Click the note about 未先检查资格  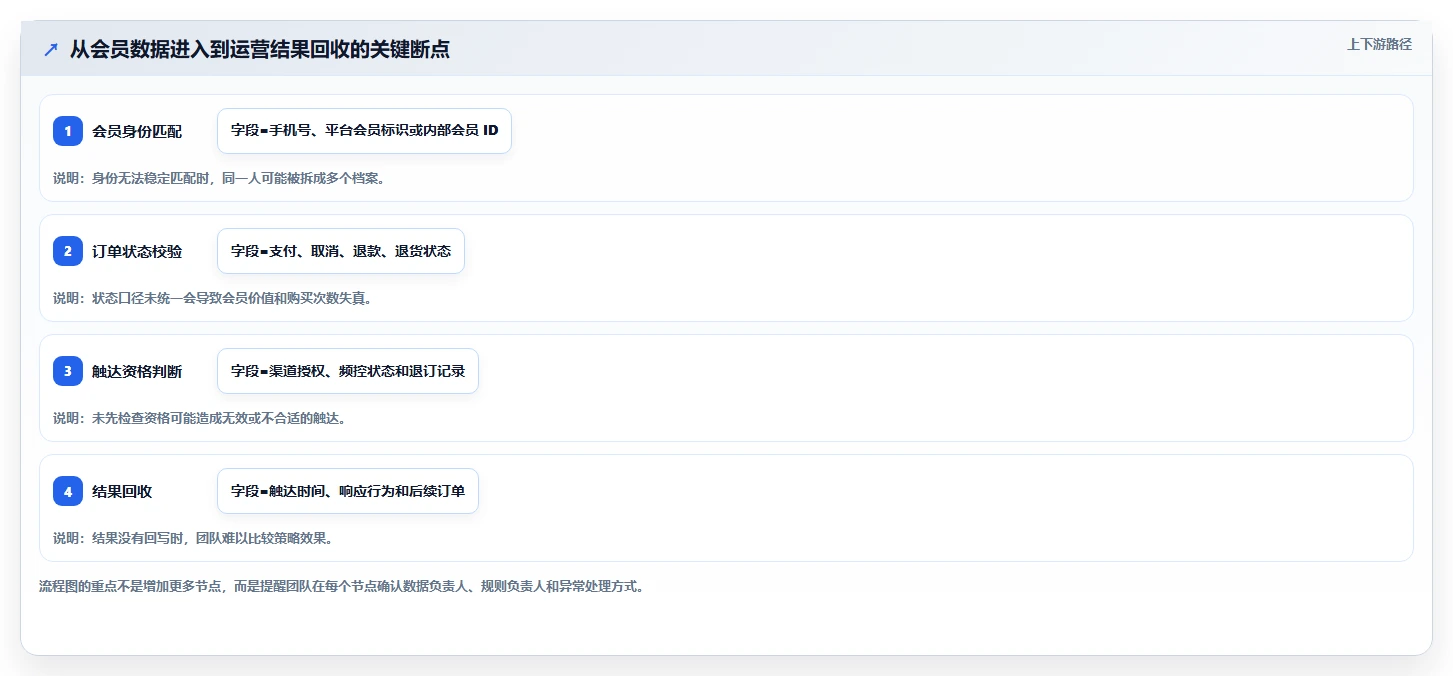click(x=199, y=418)
